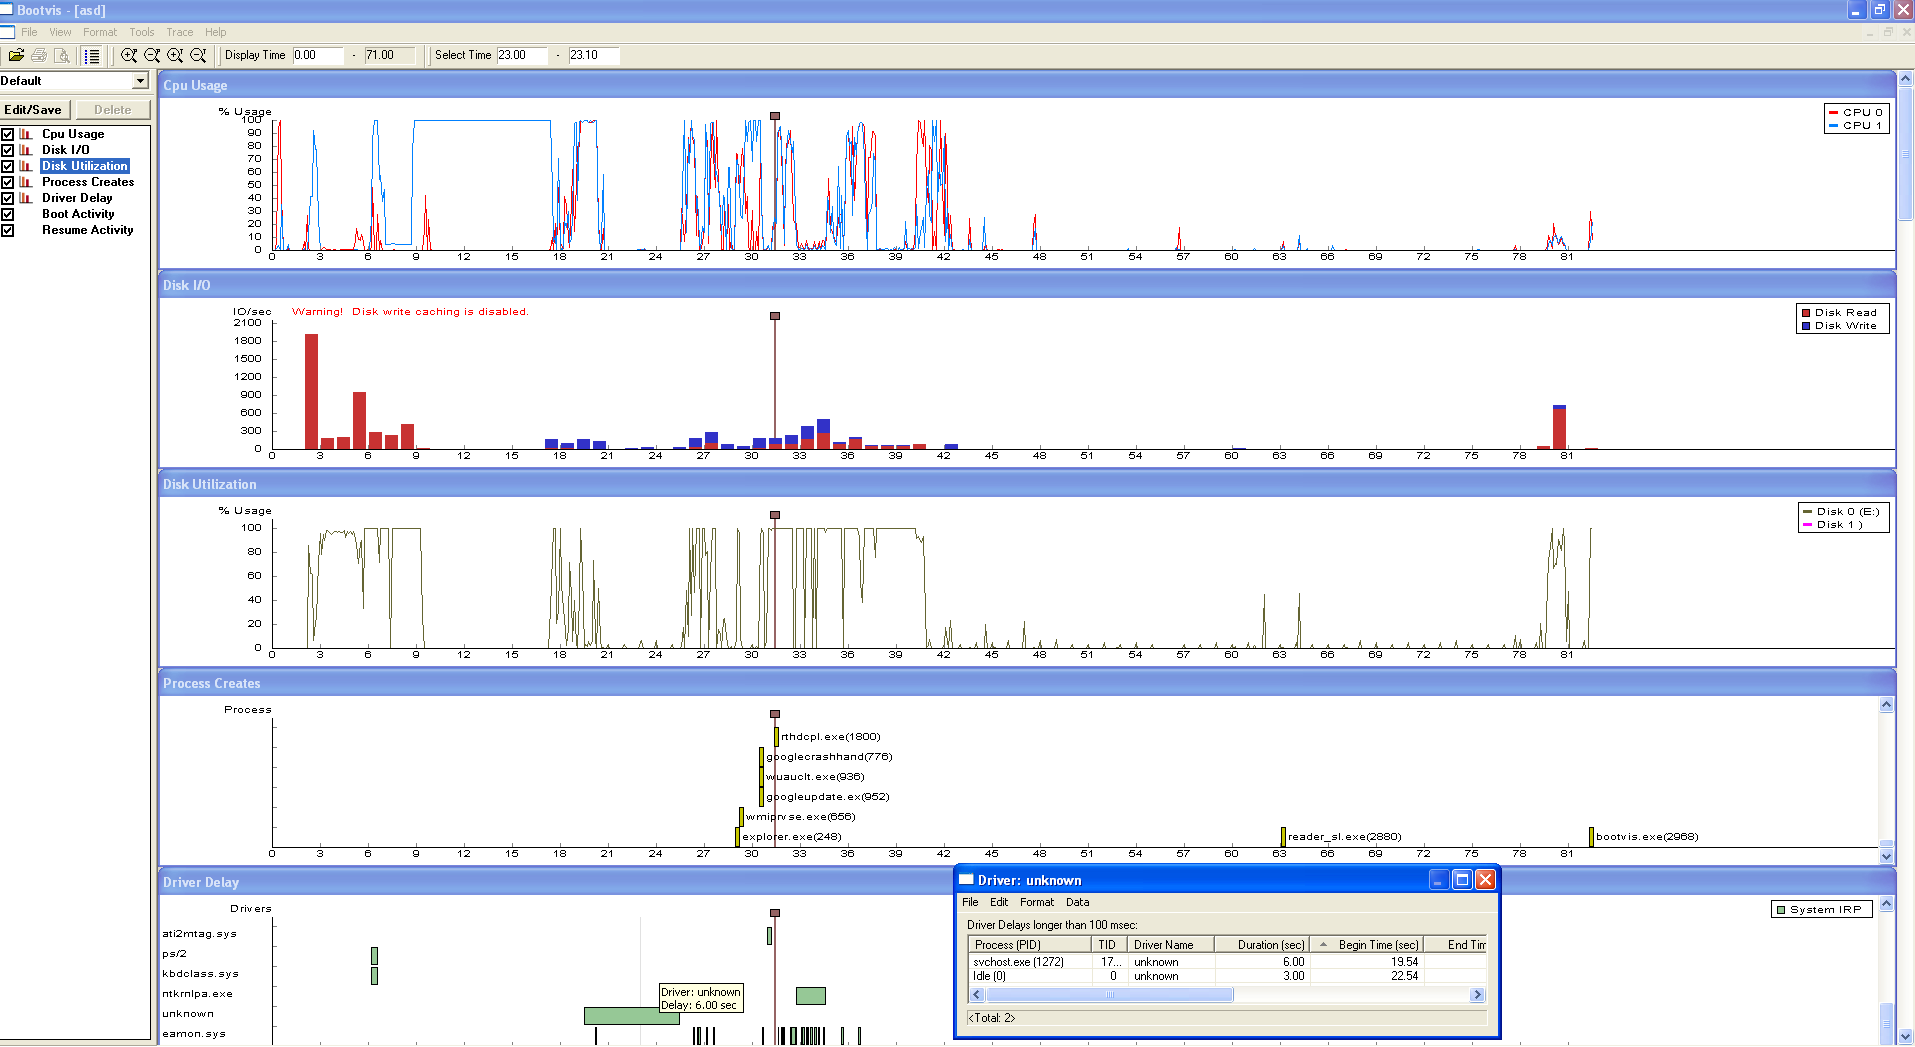This screenshot has width=1915, height=1047.
Task: Sort by Begin Time (sec) column header
Action: tap(1377, 945)
